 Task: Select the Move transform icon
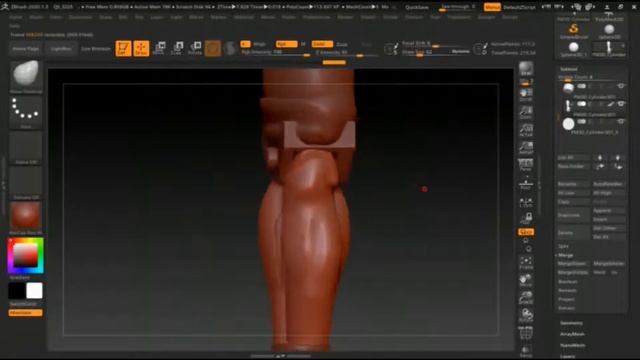click(159, 49)
